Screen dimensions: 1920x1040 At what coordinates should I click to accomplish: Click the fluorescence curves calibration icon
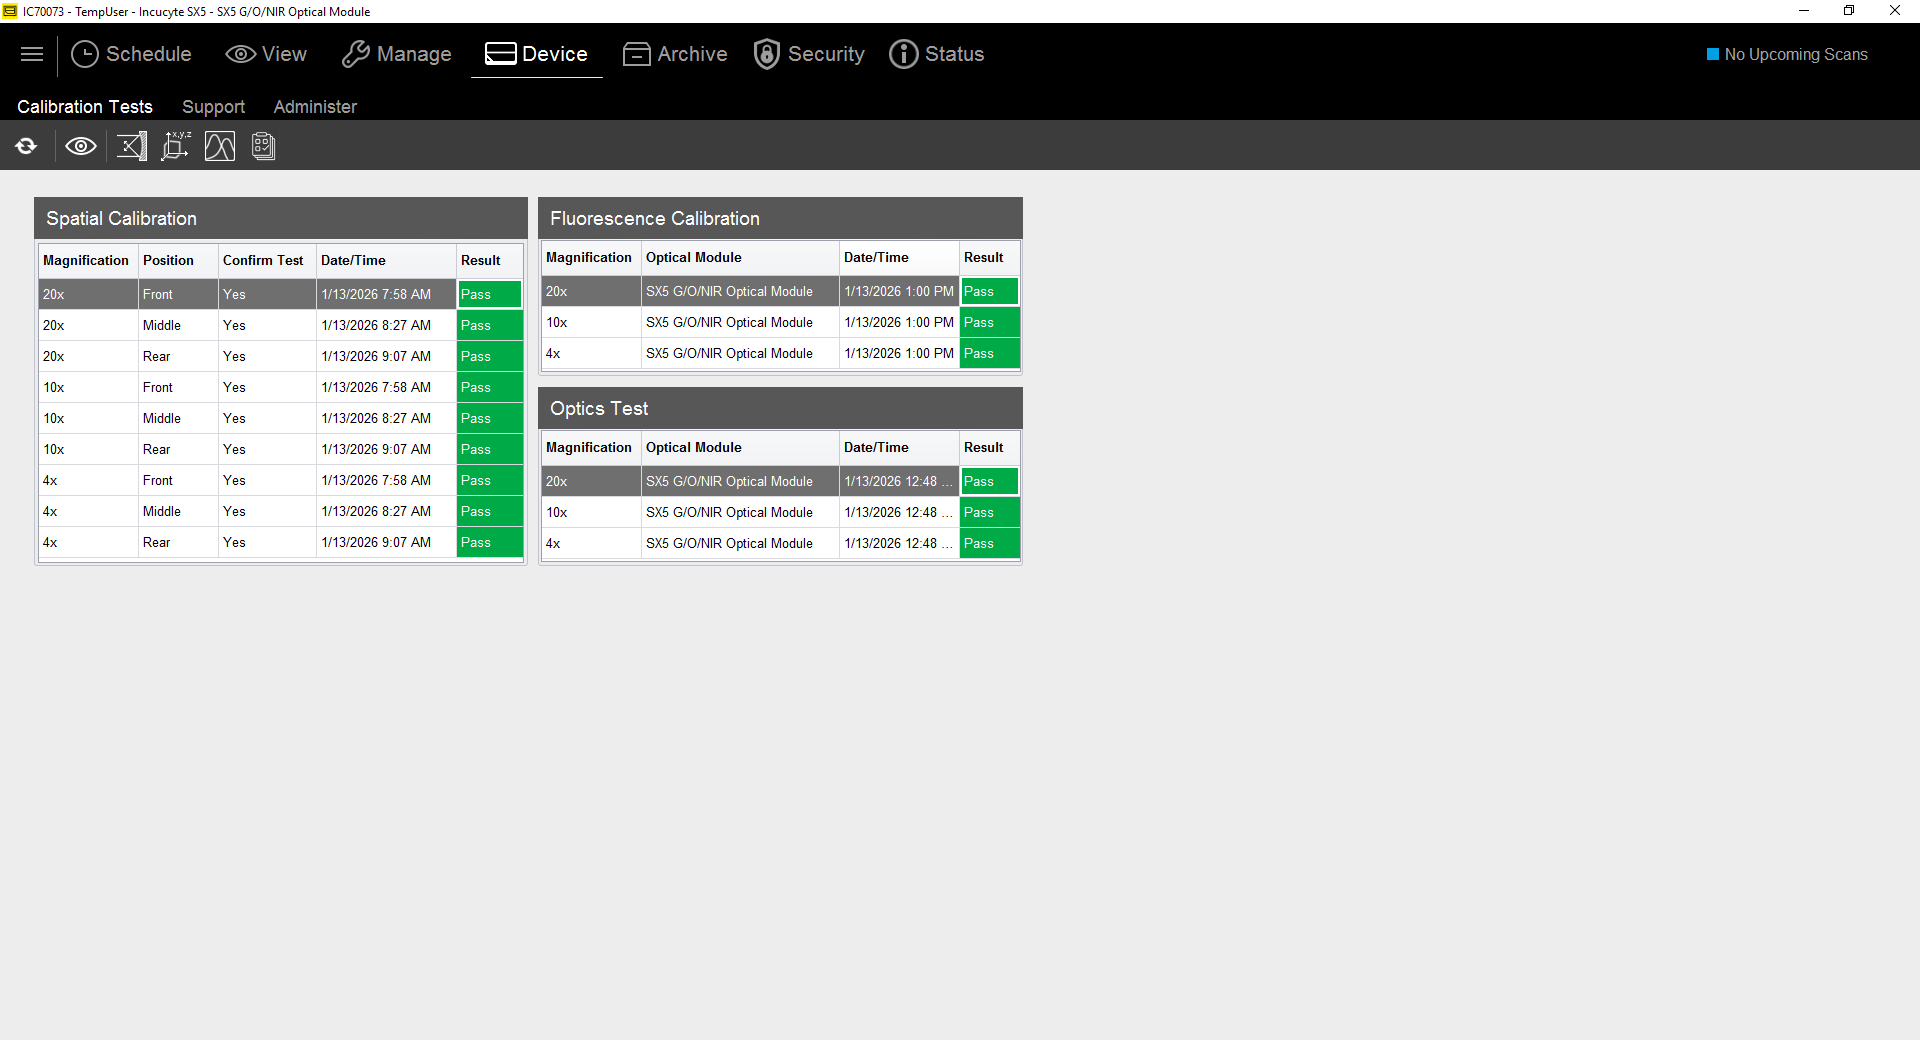click(219, 146)
